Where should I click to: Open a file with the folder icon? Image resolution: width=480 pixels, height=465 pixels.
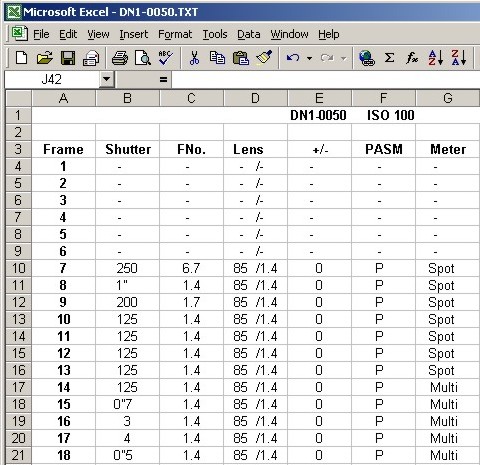(x=45, y=58)
